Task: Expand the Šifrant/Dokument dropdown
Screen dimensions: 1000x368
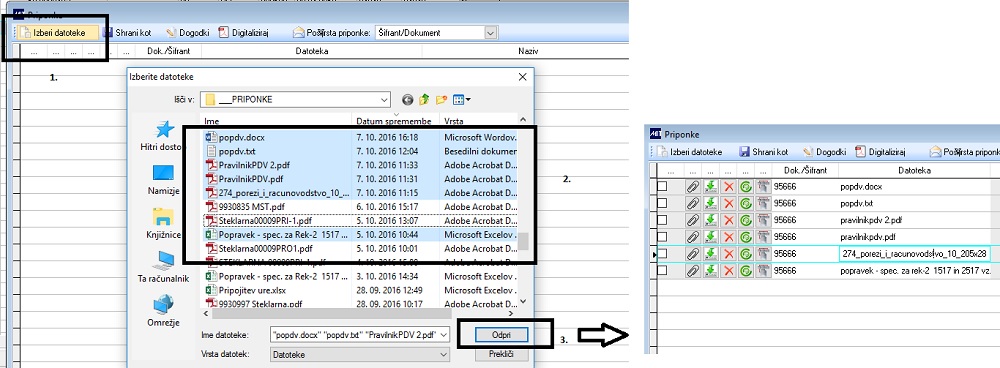Action: [490, 33]
